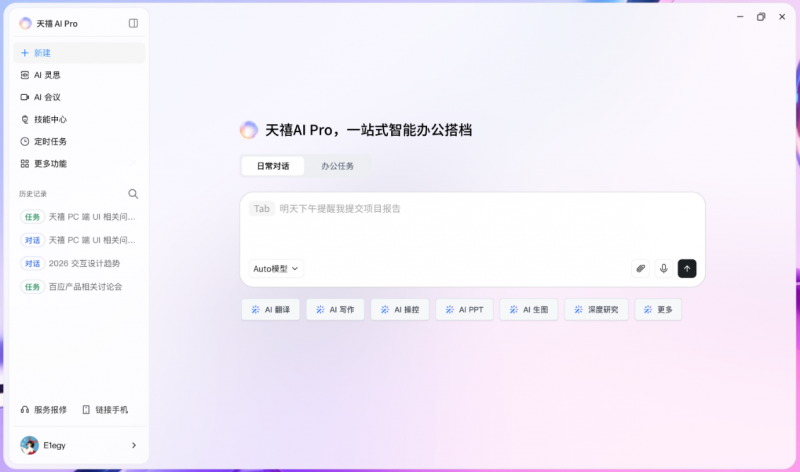The height and width of the screenshot is (472, 800).
Task: Close the 天禧 AI Pro window
Action: (x=782, y=17)
